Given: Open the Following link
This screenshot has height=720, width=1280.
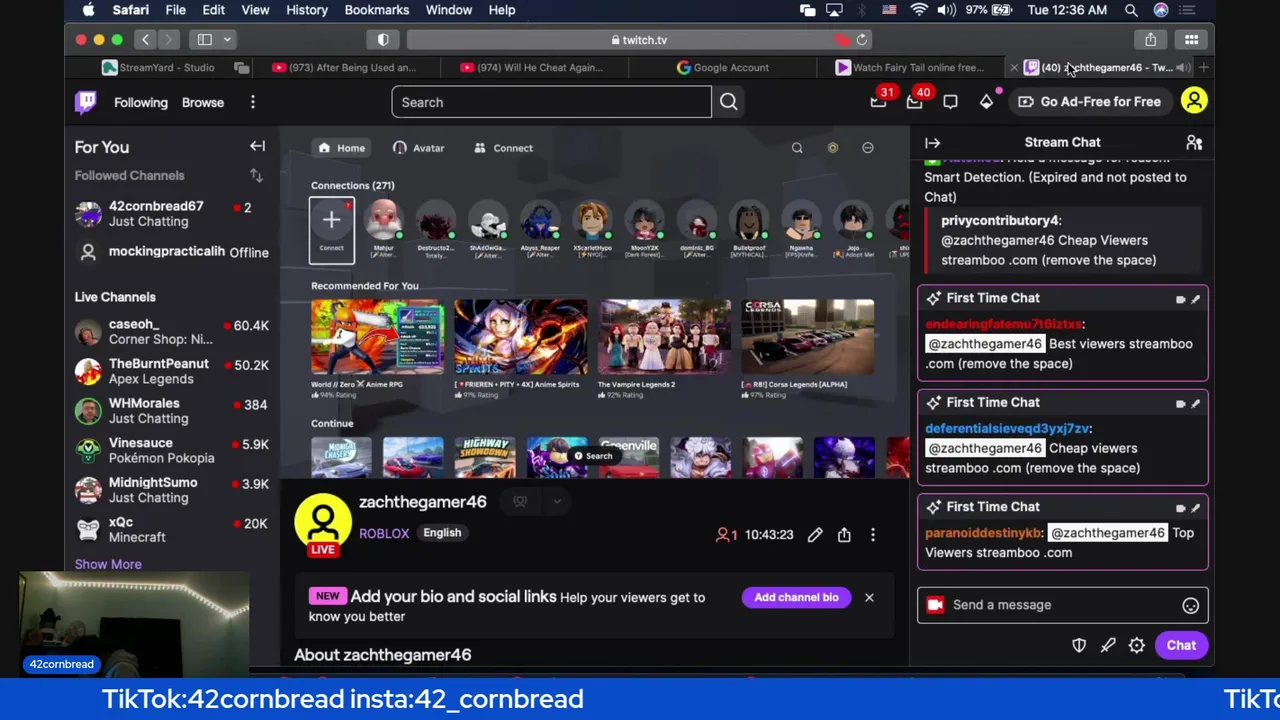Looking at the screenshot, I should pyautogui.click(x=141, y=102).
